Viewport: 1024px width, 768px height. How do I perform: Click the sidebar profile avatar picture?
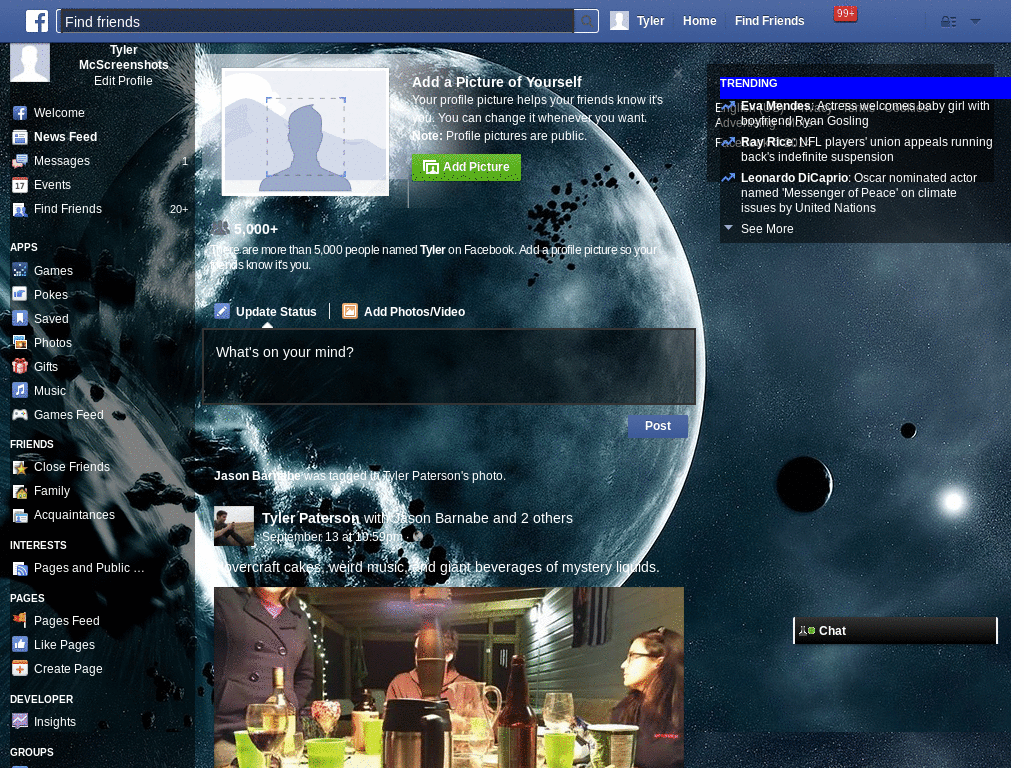click(x=29, y=62)
